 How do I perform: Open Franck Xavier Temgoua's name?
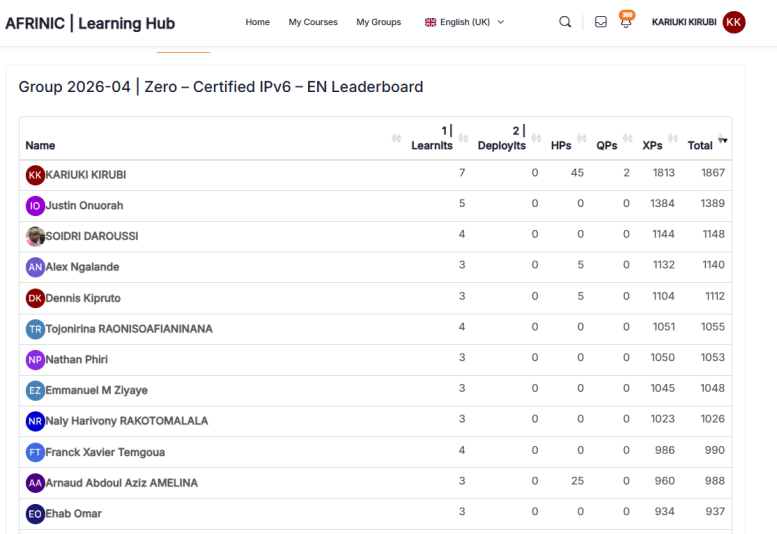point(105,452)
